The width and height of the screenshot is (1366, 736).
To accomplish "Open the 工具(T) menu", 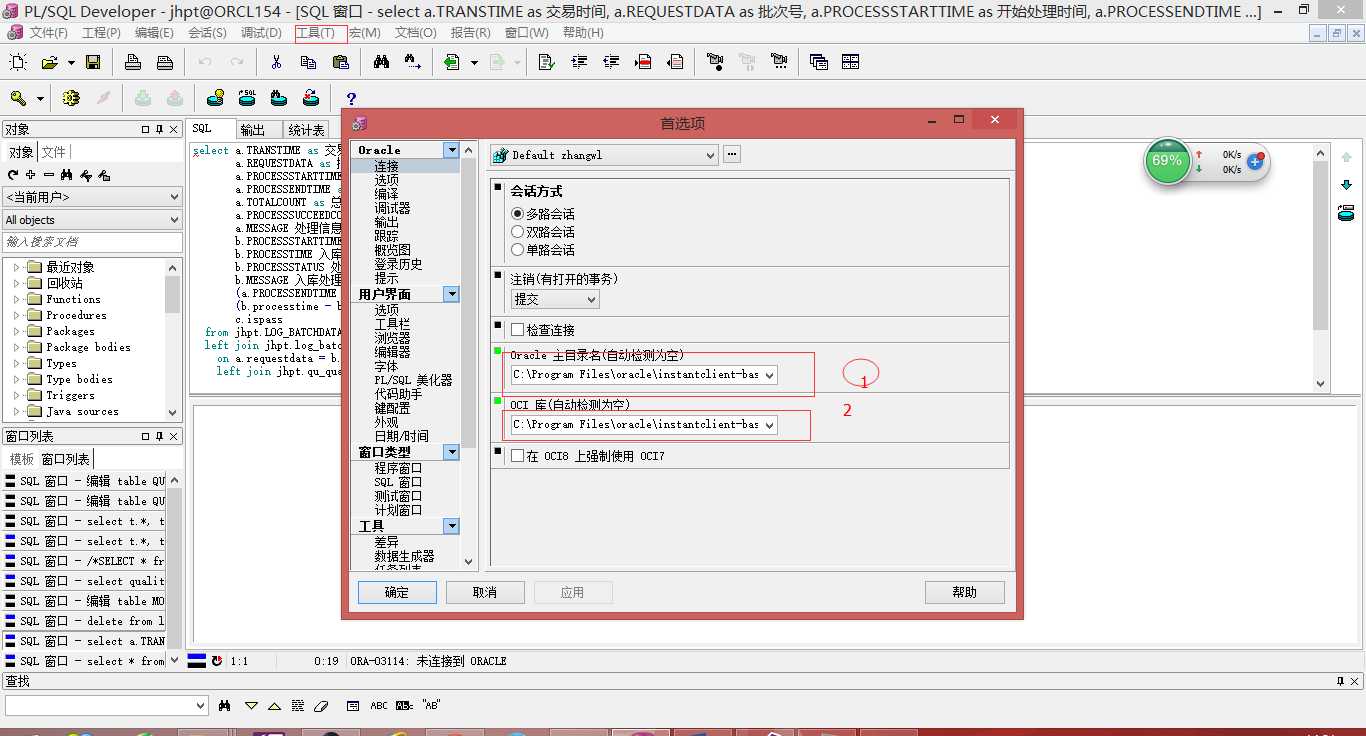I will tap(315, 33).
